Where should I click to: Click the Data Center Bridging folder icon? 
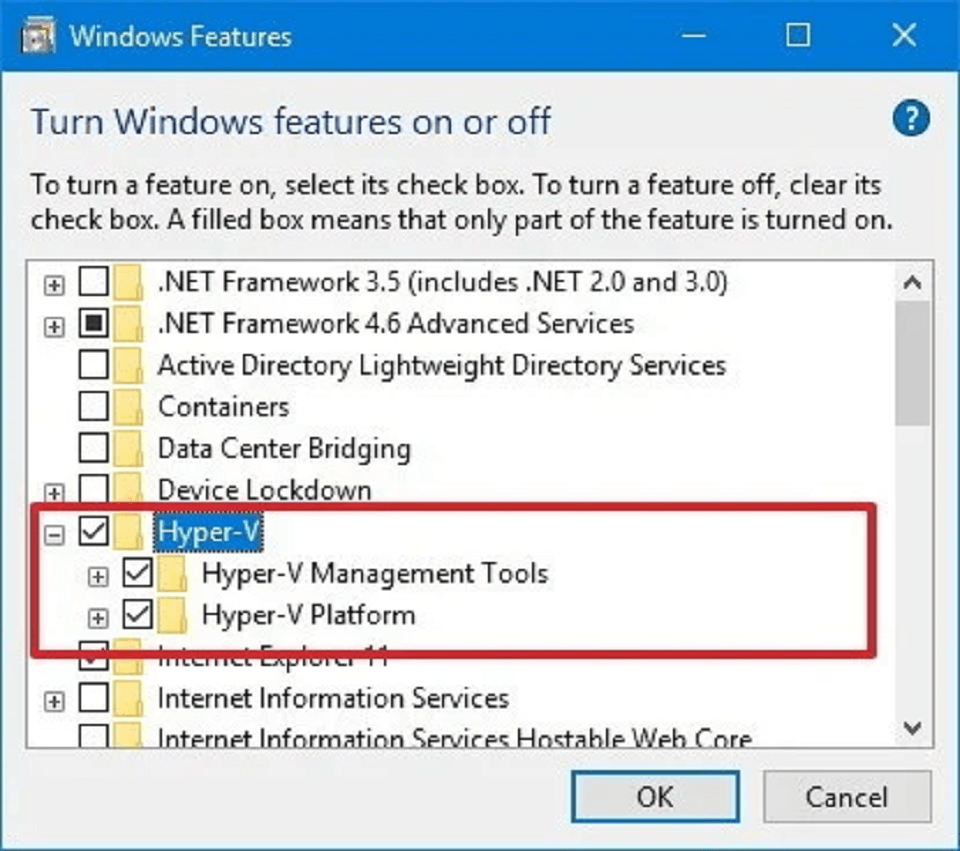[129, 448]
